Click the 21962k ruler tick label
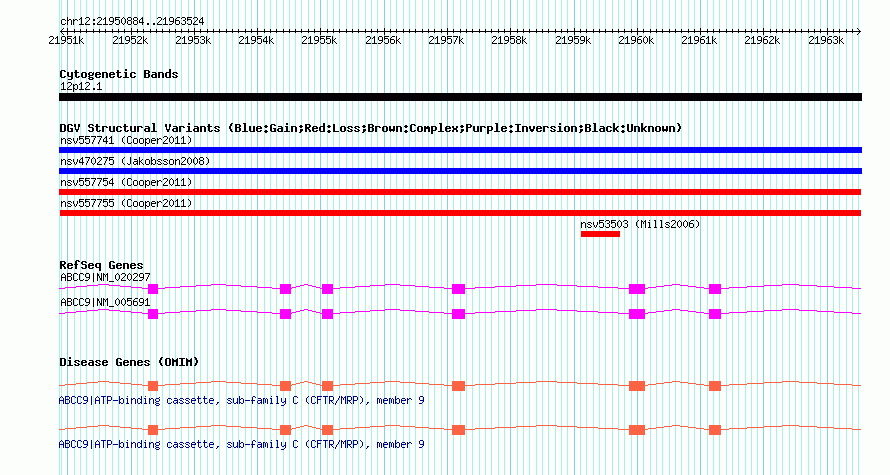The width and height of the screenshot is (890, 475). coord(762,40)
